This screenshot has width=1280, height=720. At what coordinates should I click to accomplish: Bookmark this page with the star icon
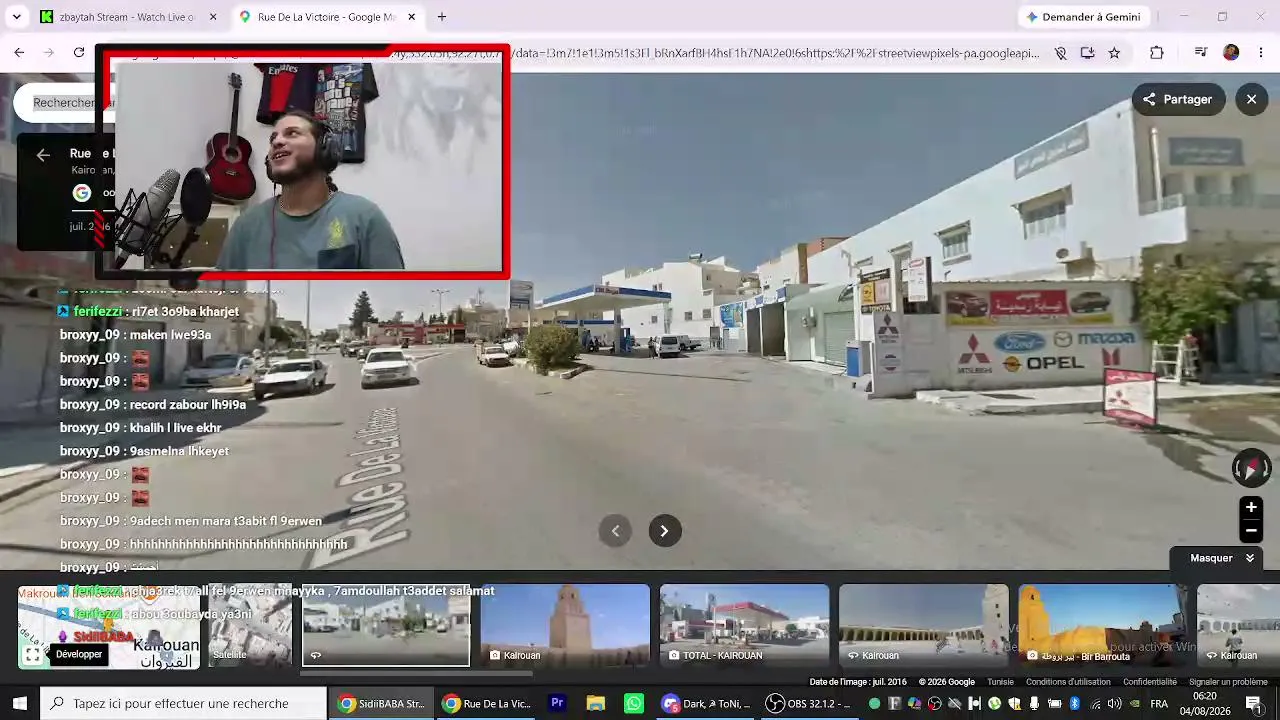[1114, 53]
